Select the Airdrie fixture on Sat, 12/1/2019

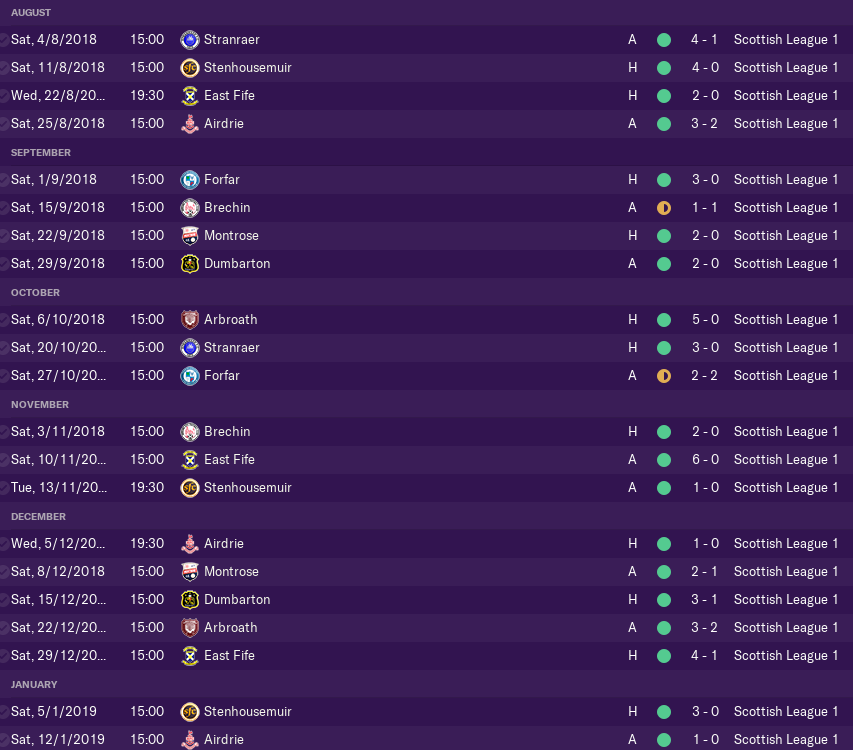point(426,739)
